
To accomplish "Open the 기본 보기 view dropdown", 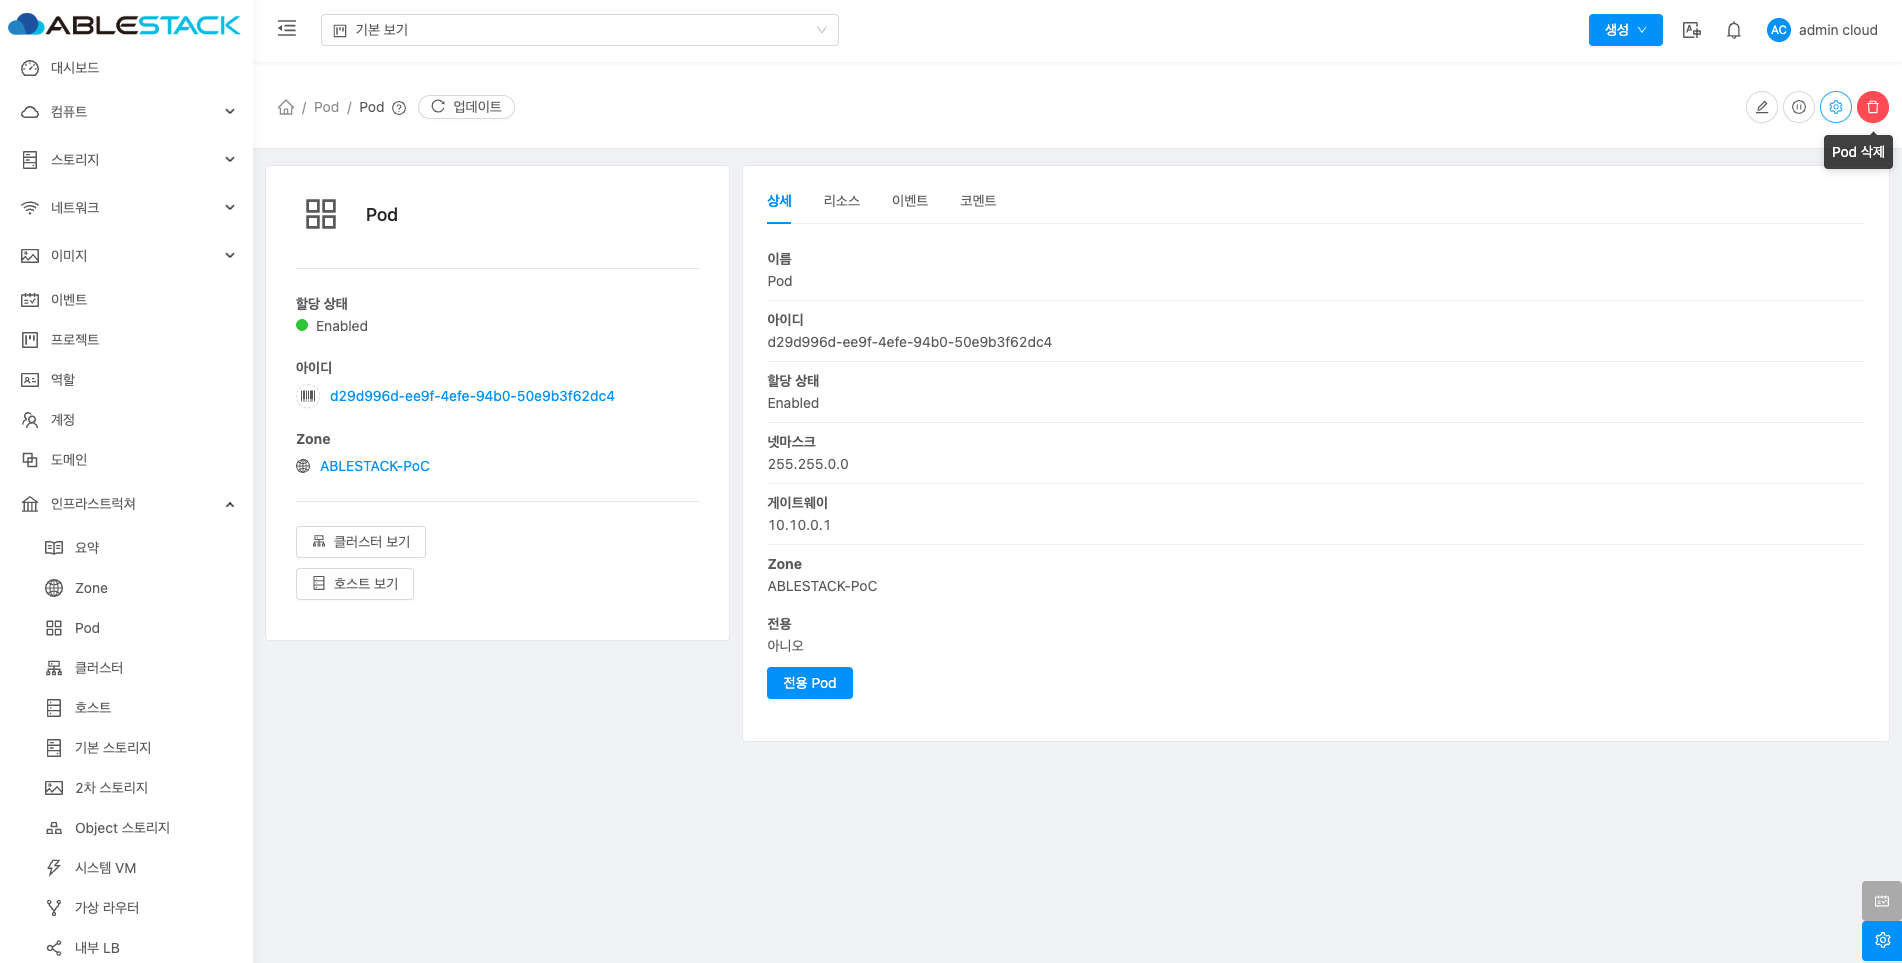I will click(579, 30).
